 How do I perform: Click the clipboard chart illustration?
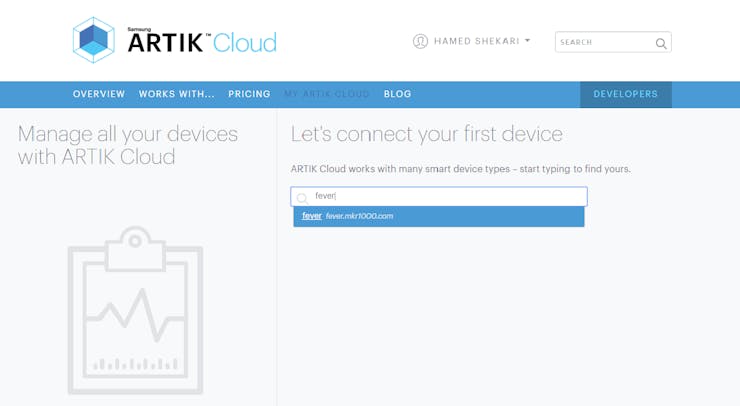(135, 310)
